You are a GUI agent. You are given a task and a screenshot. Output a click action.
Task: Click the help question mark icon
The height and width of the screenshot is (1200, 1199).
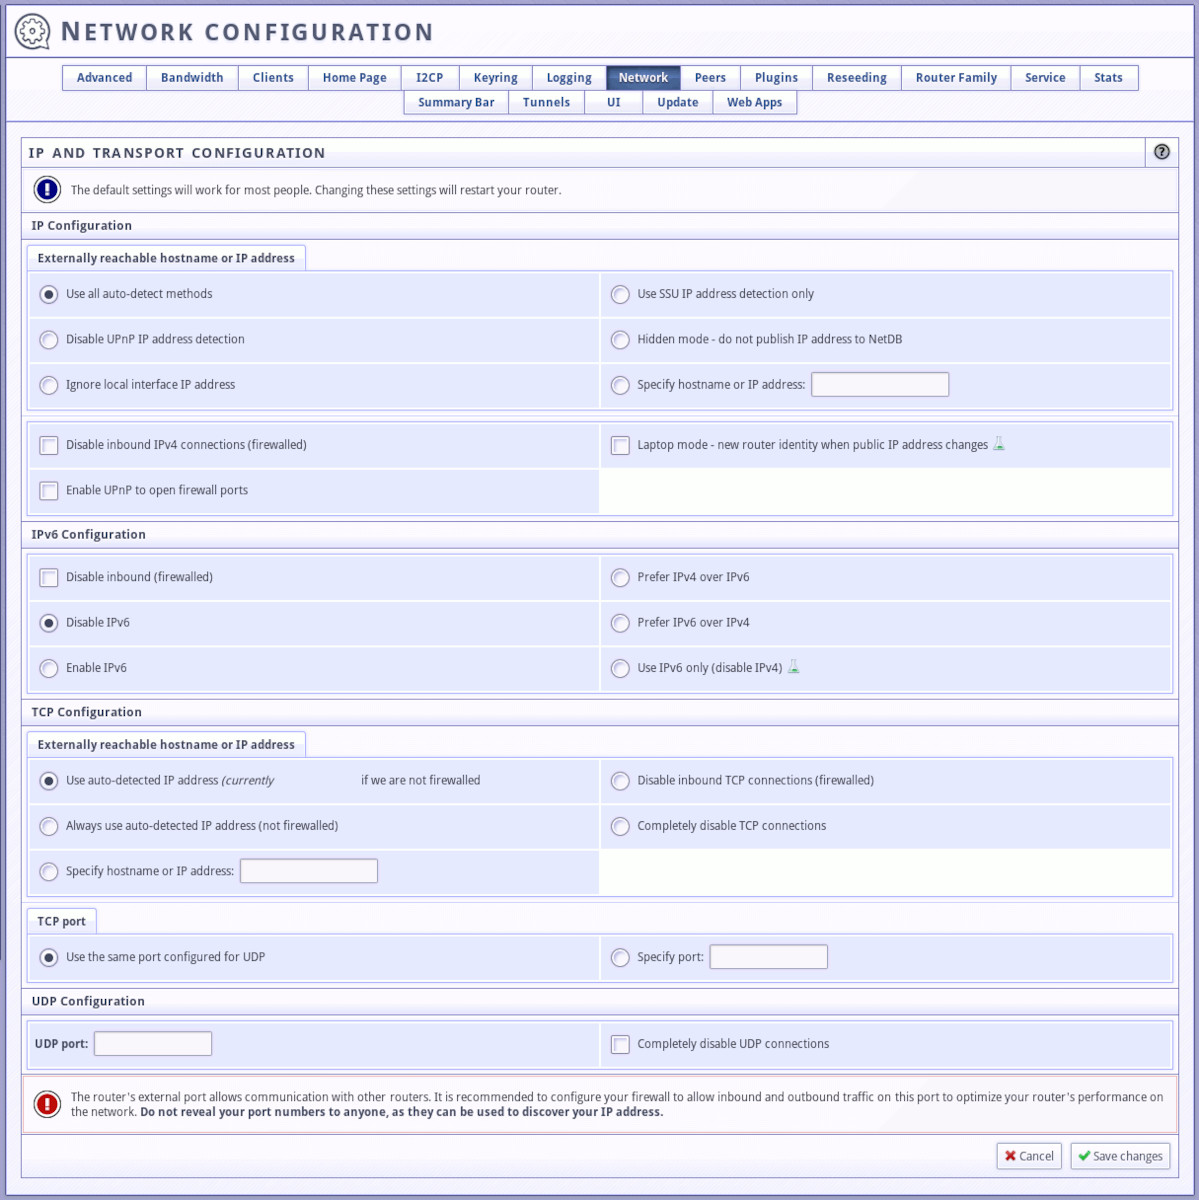click(1161, 152)
